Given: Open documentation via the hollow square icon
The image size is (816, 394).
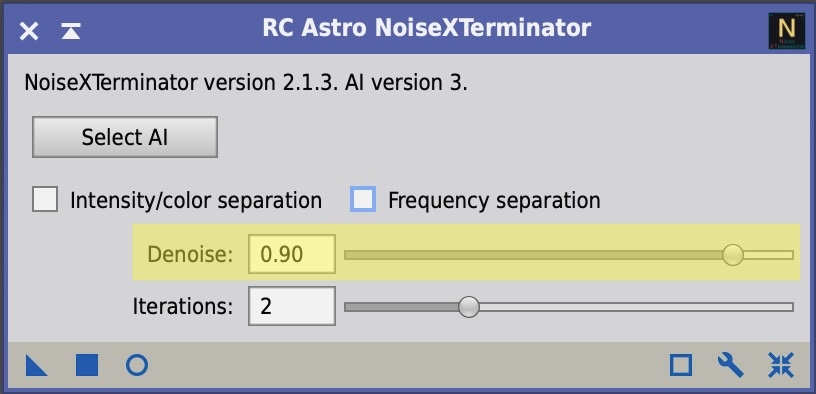Looking at the screenshot, I should click(681, 365).
